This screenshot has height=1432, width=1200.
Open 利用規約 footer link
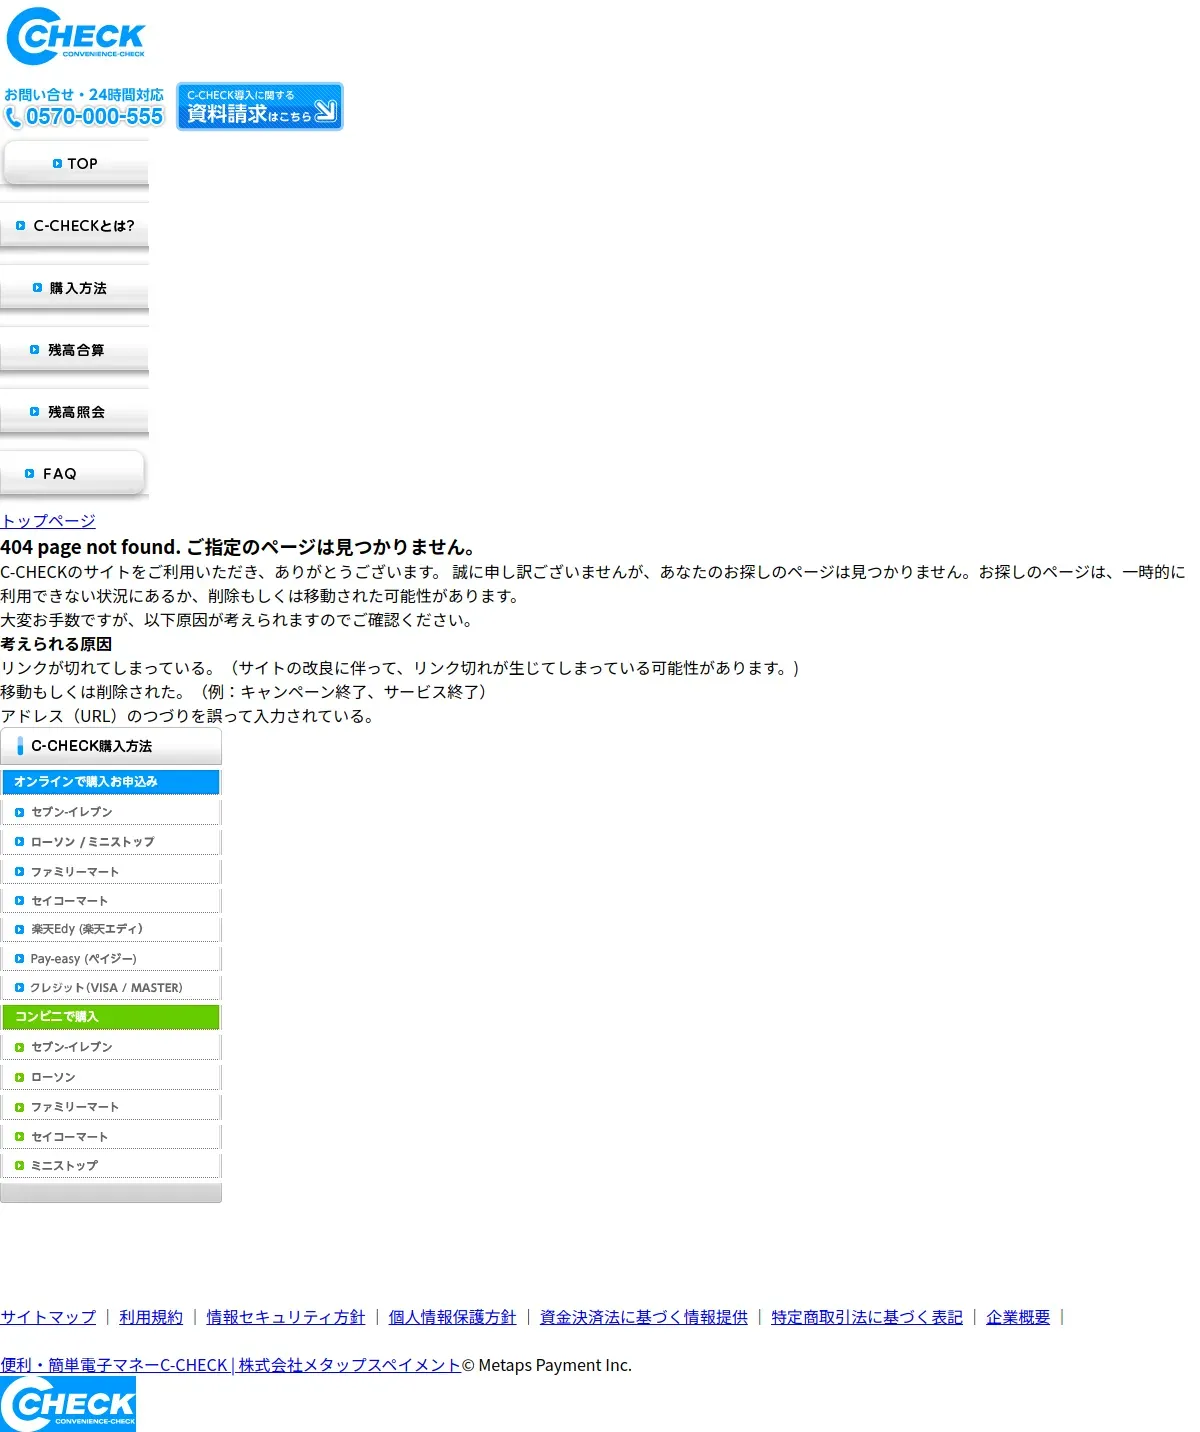(151, 1317)
